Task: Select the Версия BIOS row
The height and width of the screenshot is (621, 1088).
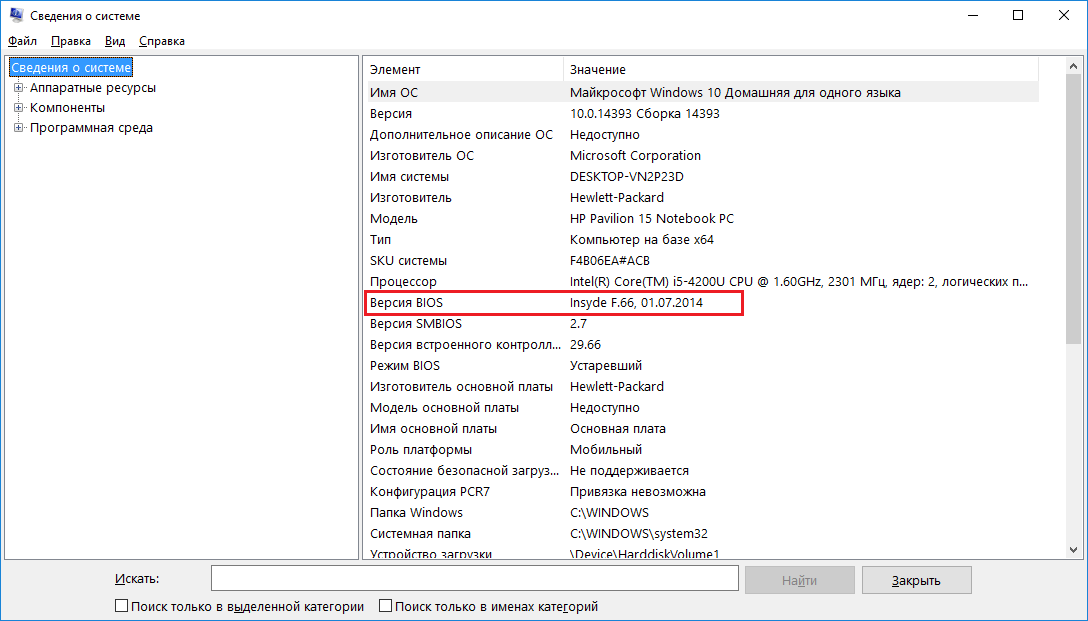Action: pos(554,303)
